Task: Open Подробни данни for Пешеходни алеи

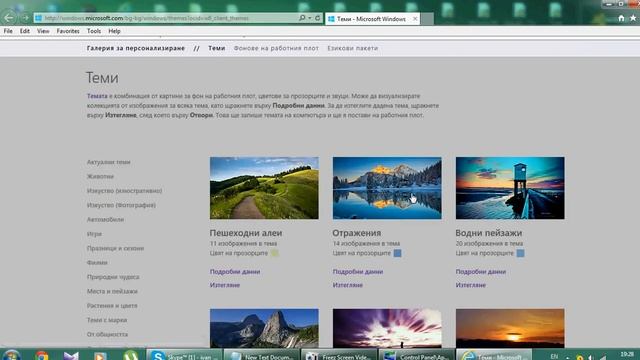Action: tap(235, 271)
